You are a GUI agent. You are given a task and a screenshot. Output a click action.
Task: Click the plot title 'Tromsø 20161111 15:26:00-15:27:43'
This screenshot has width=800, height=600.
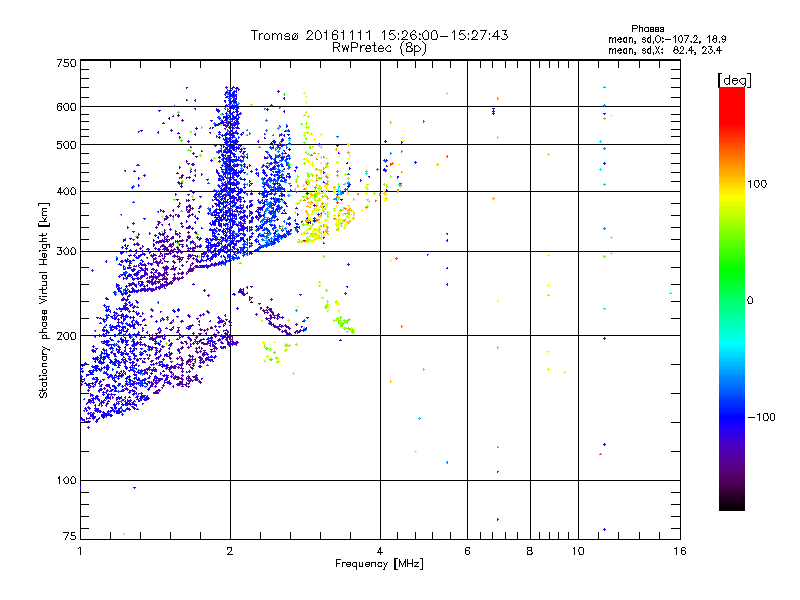point(379,35)
